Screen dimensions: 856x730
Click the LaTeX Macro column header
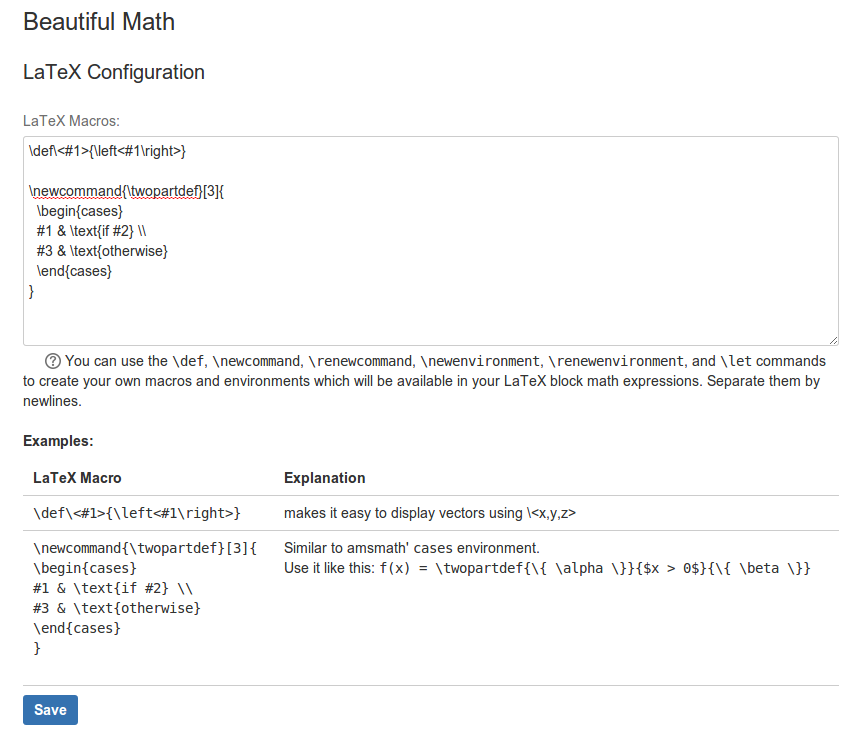77,478
